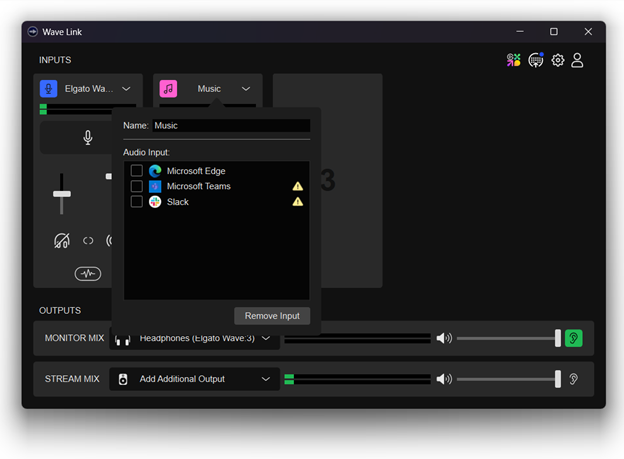Click the Microsoft Edge label in audio list
Image resolution: width=624 pixels, height=459 pixels.
196,171
